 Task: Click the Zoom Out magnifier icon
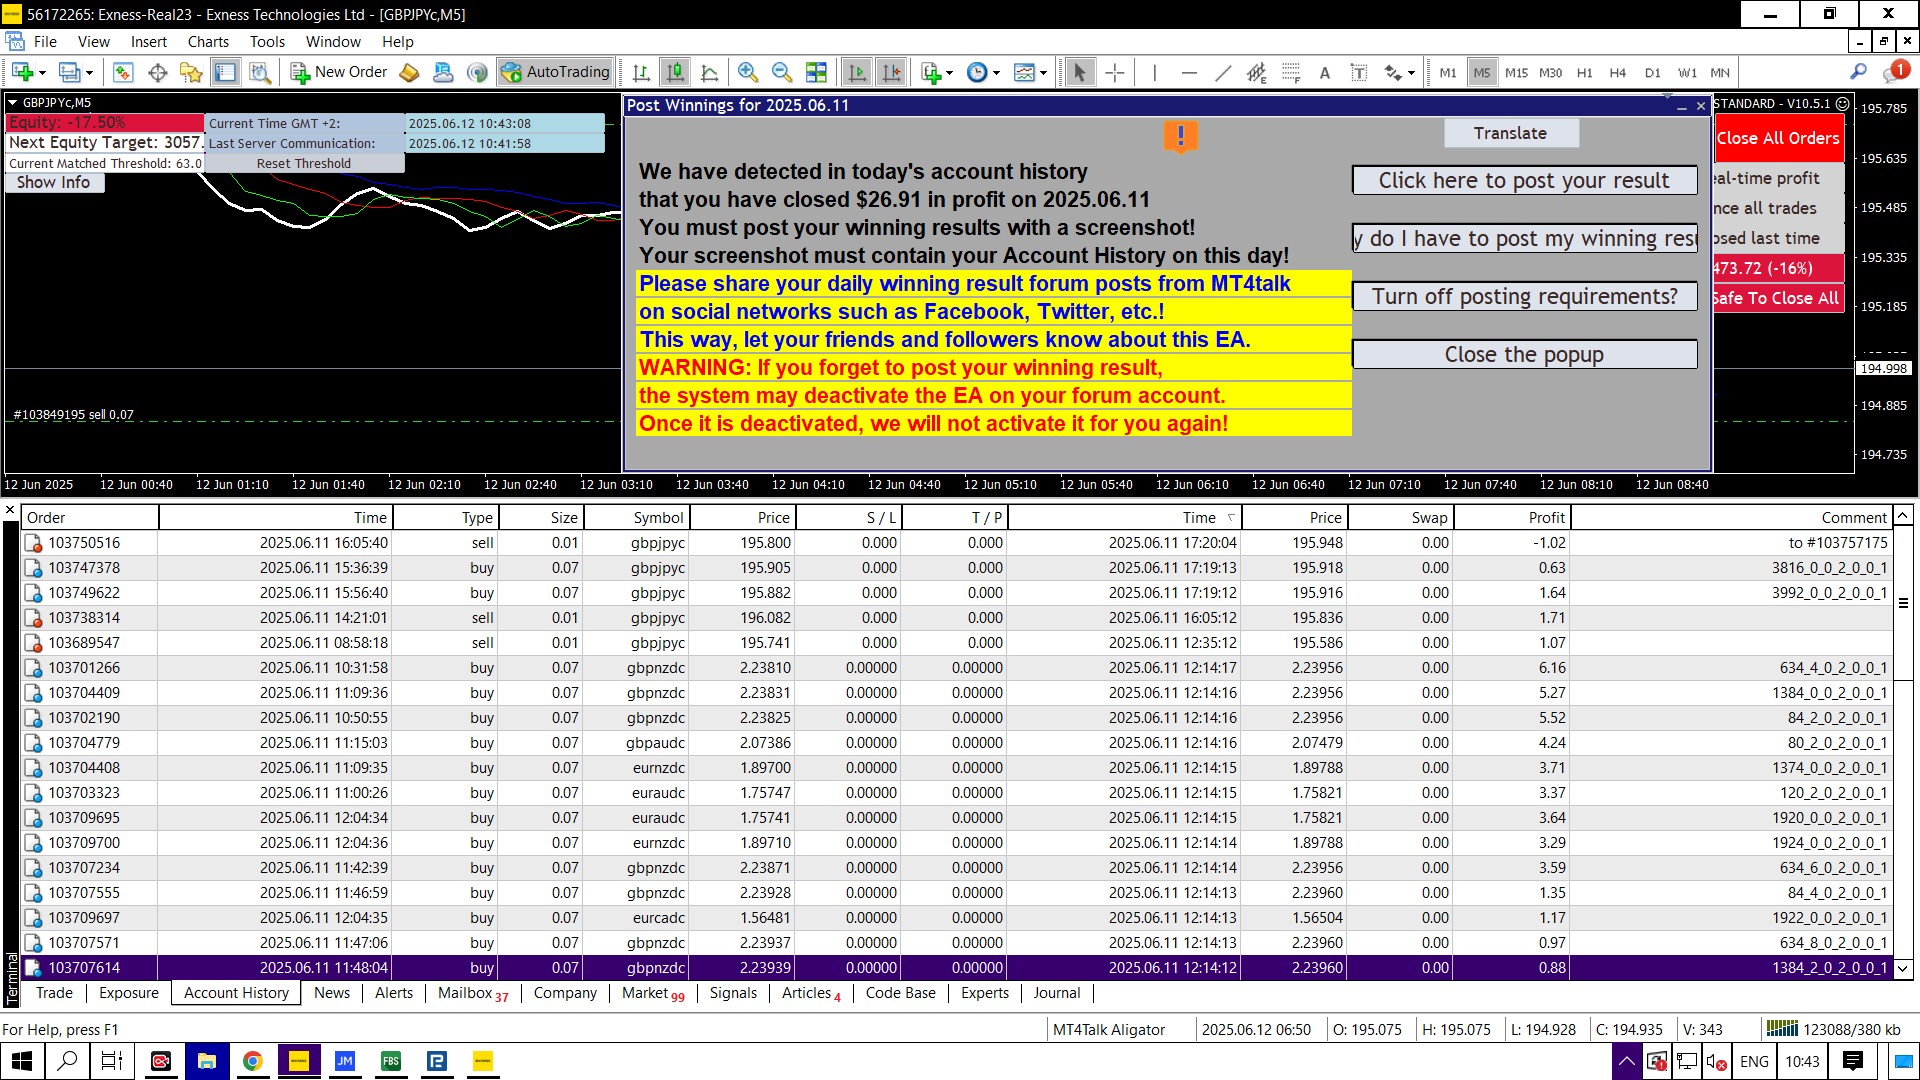point(782,72)
